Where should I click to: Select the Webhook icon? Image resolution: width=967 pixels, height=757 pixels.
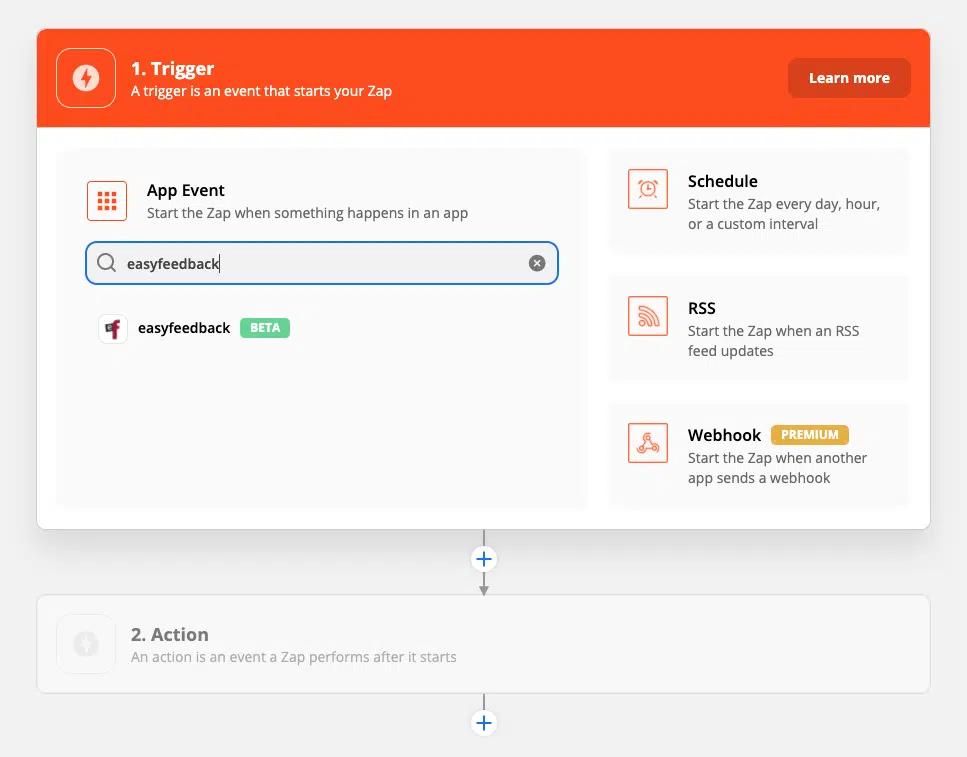point(648,443)
